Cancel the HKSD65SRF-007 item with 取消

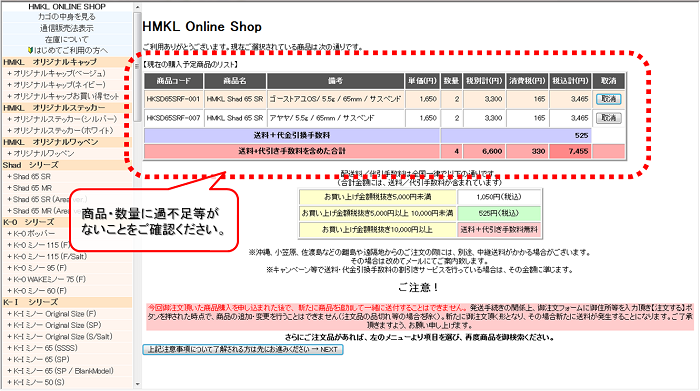(608, 118)
